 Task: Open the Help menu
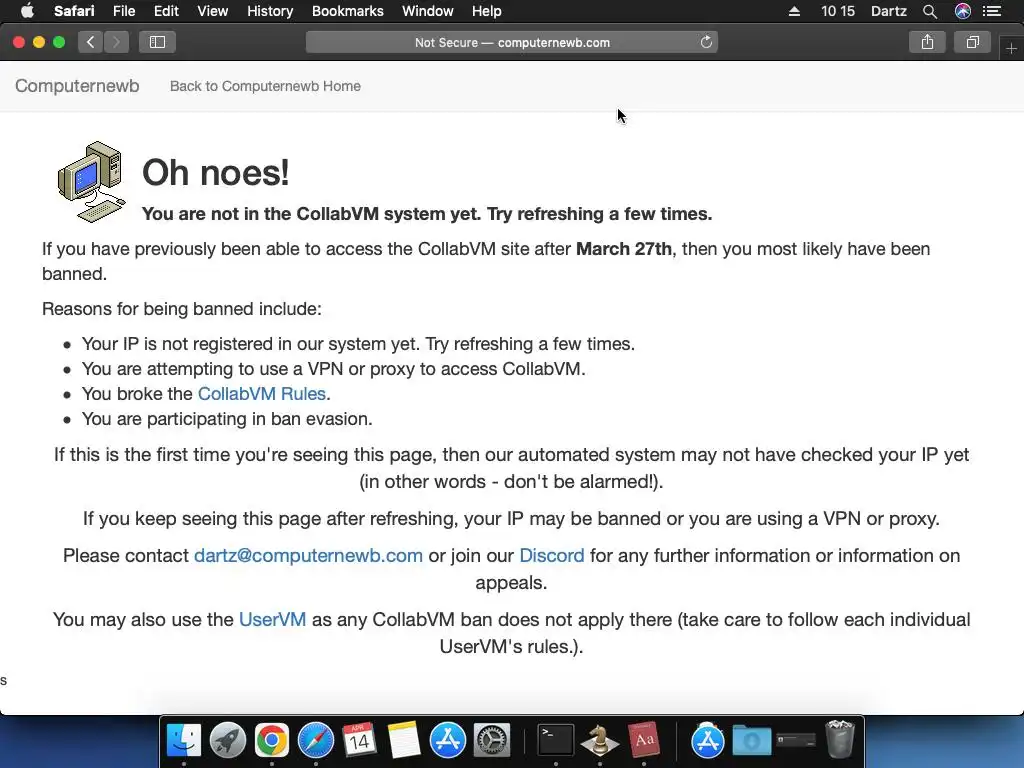pyautogui.click(x=487, y=11)
